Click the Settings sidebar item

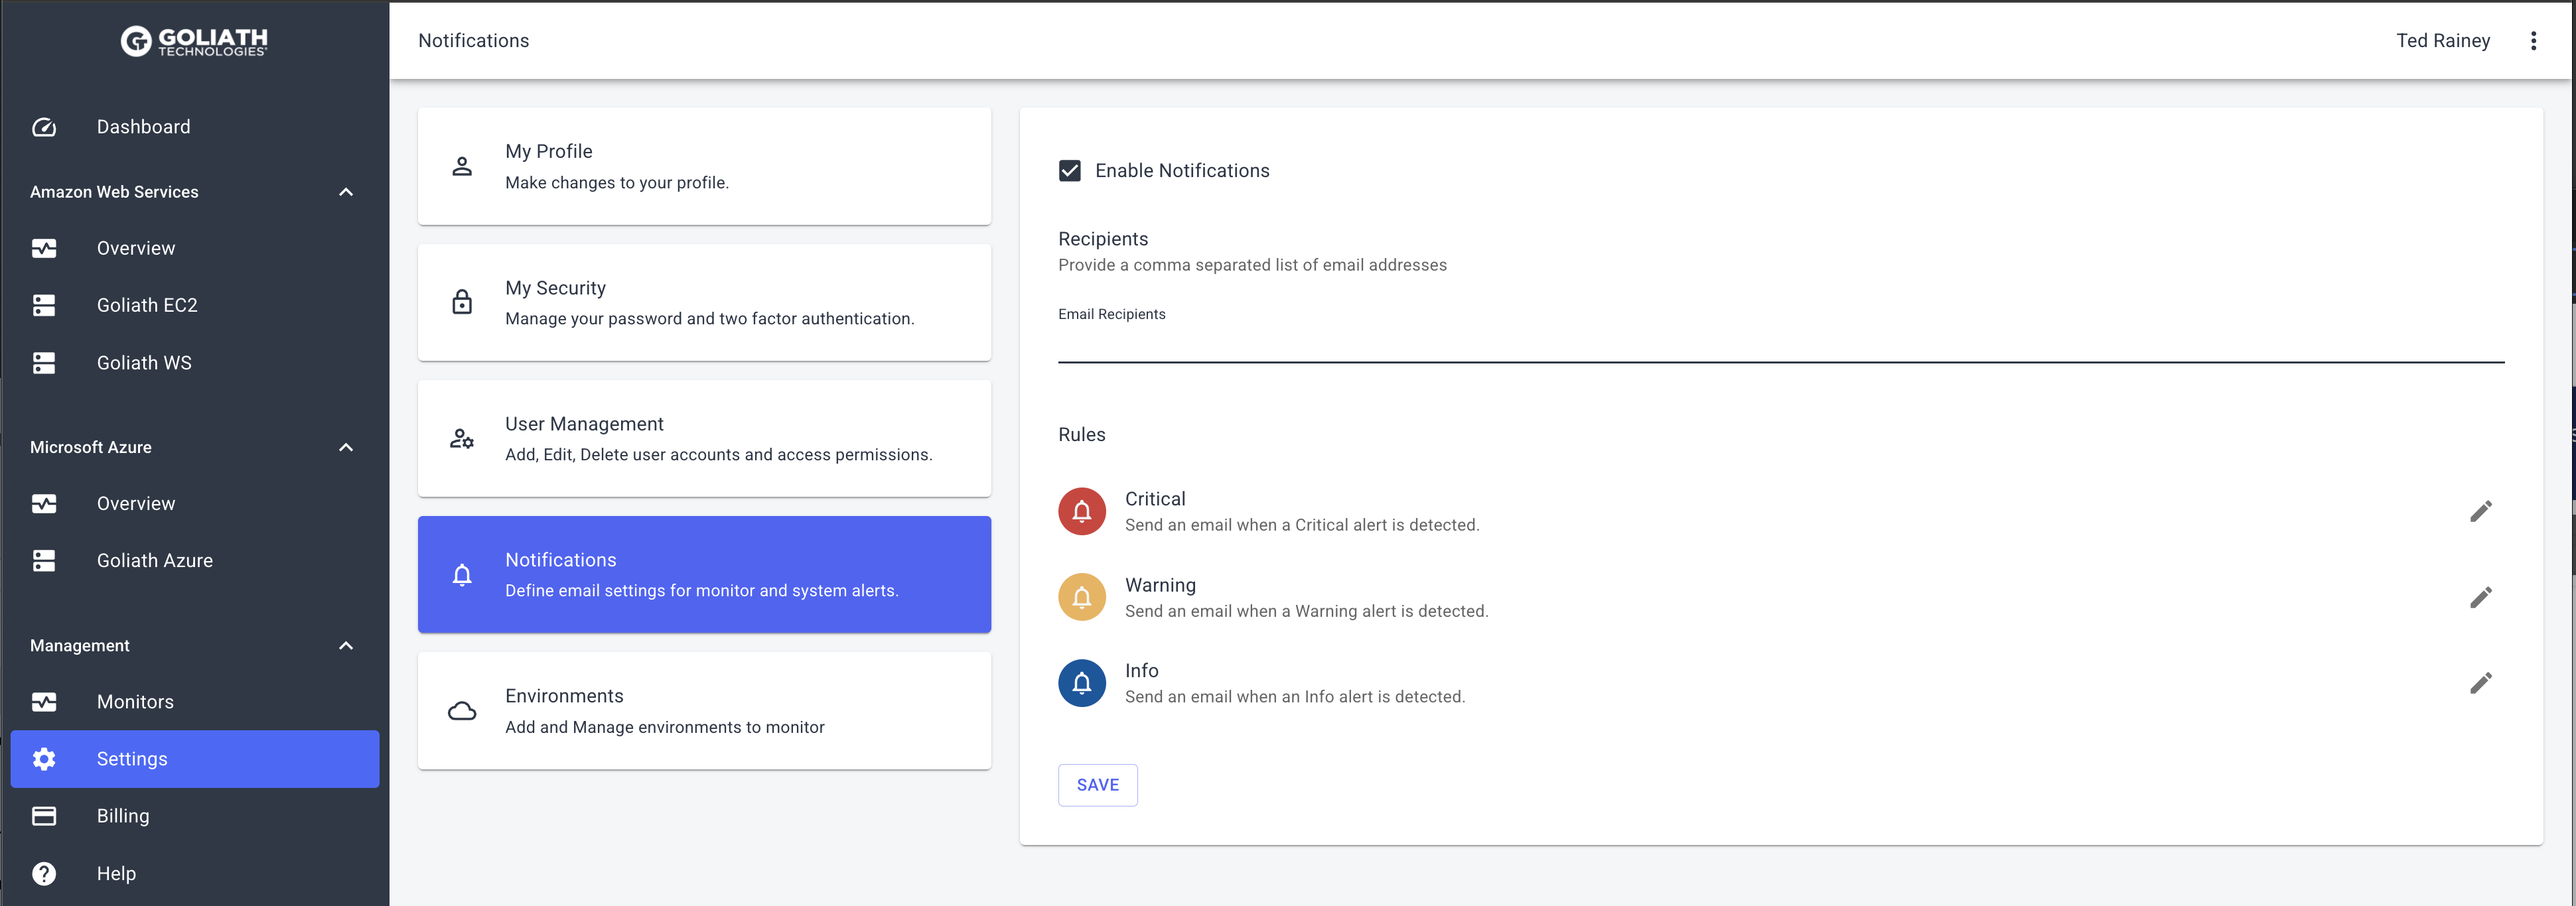tap(195, 759)
